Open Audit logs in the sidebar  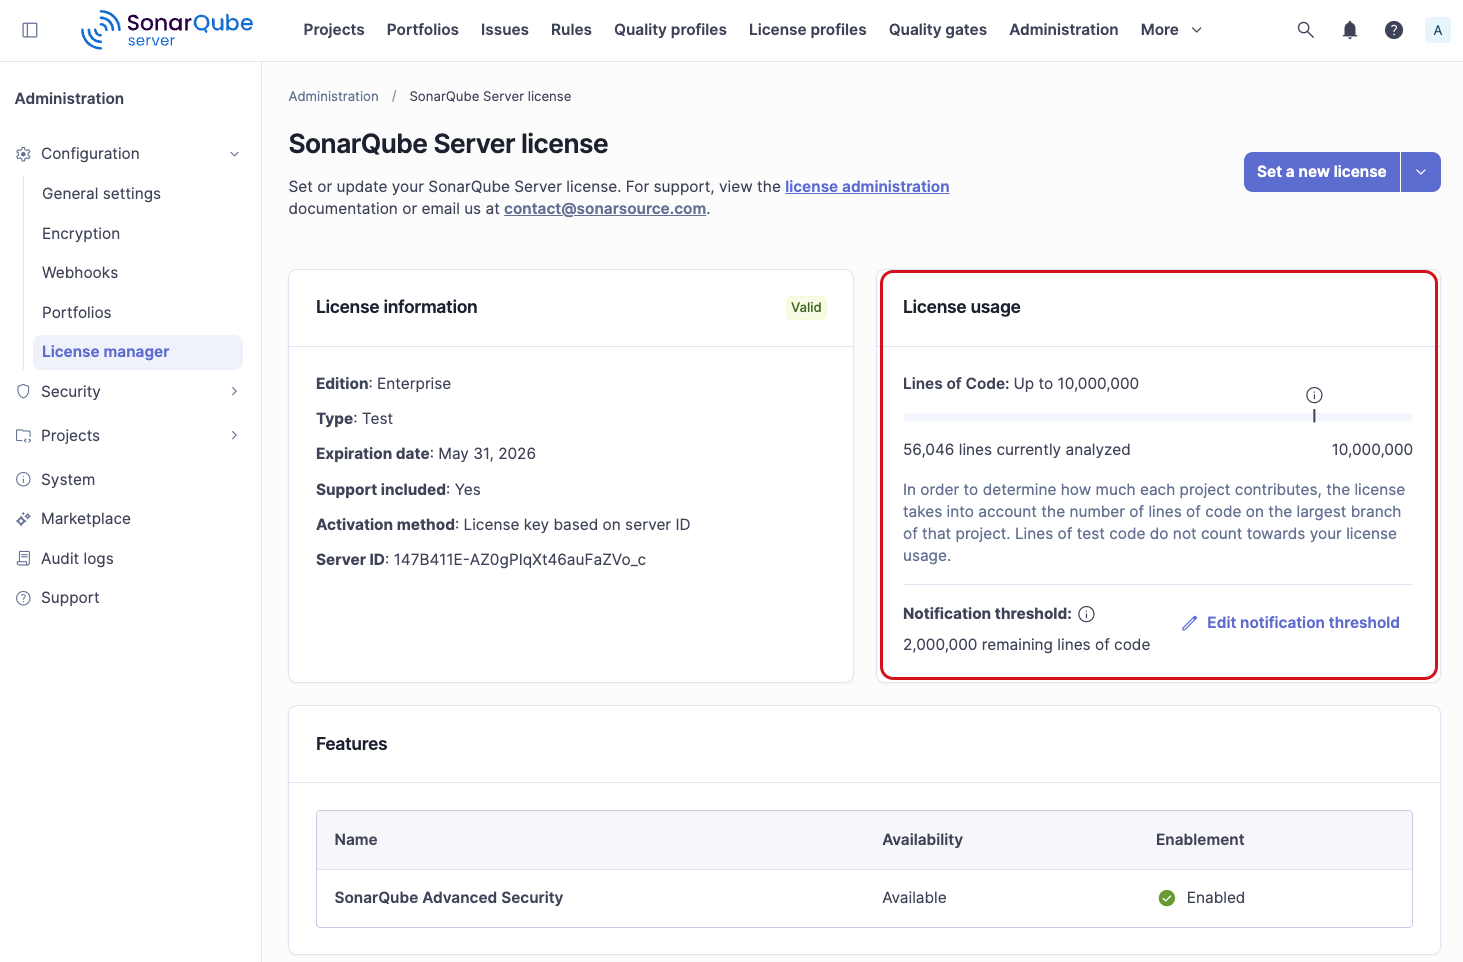click(77, 559)
